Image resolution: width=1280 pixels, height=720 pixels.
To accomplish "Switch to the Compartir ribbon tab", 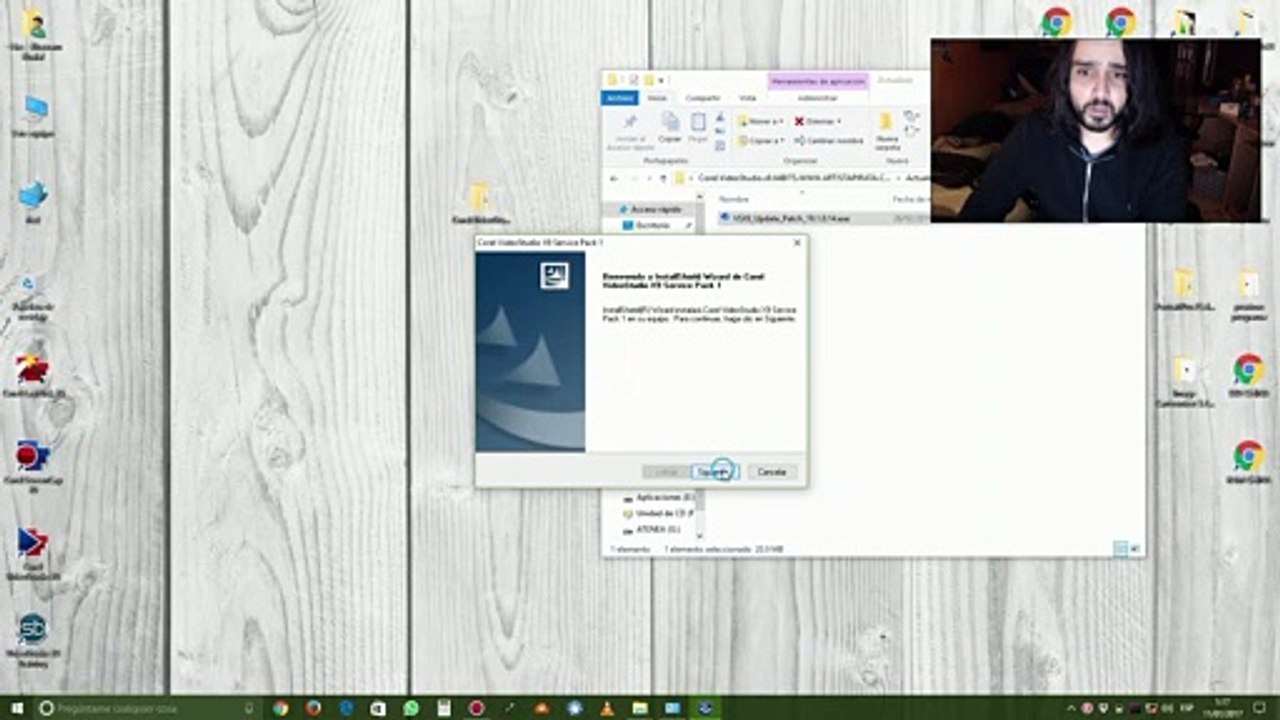I will tap(702, 98).
